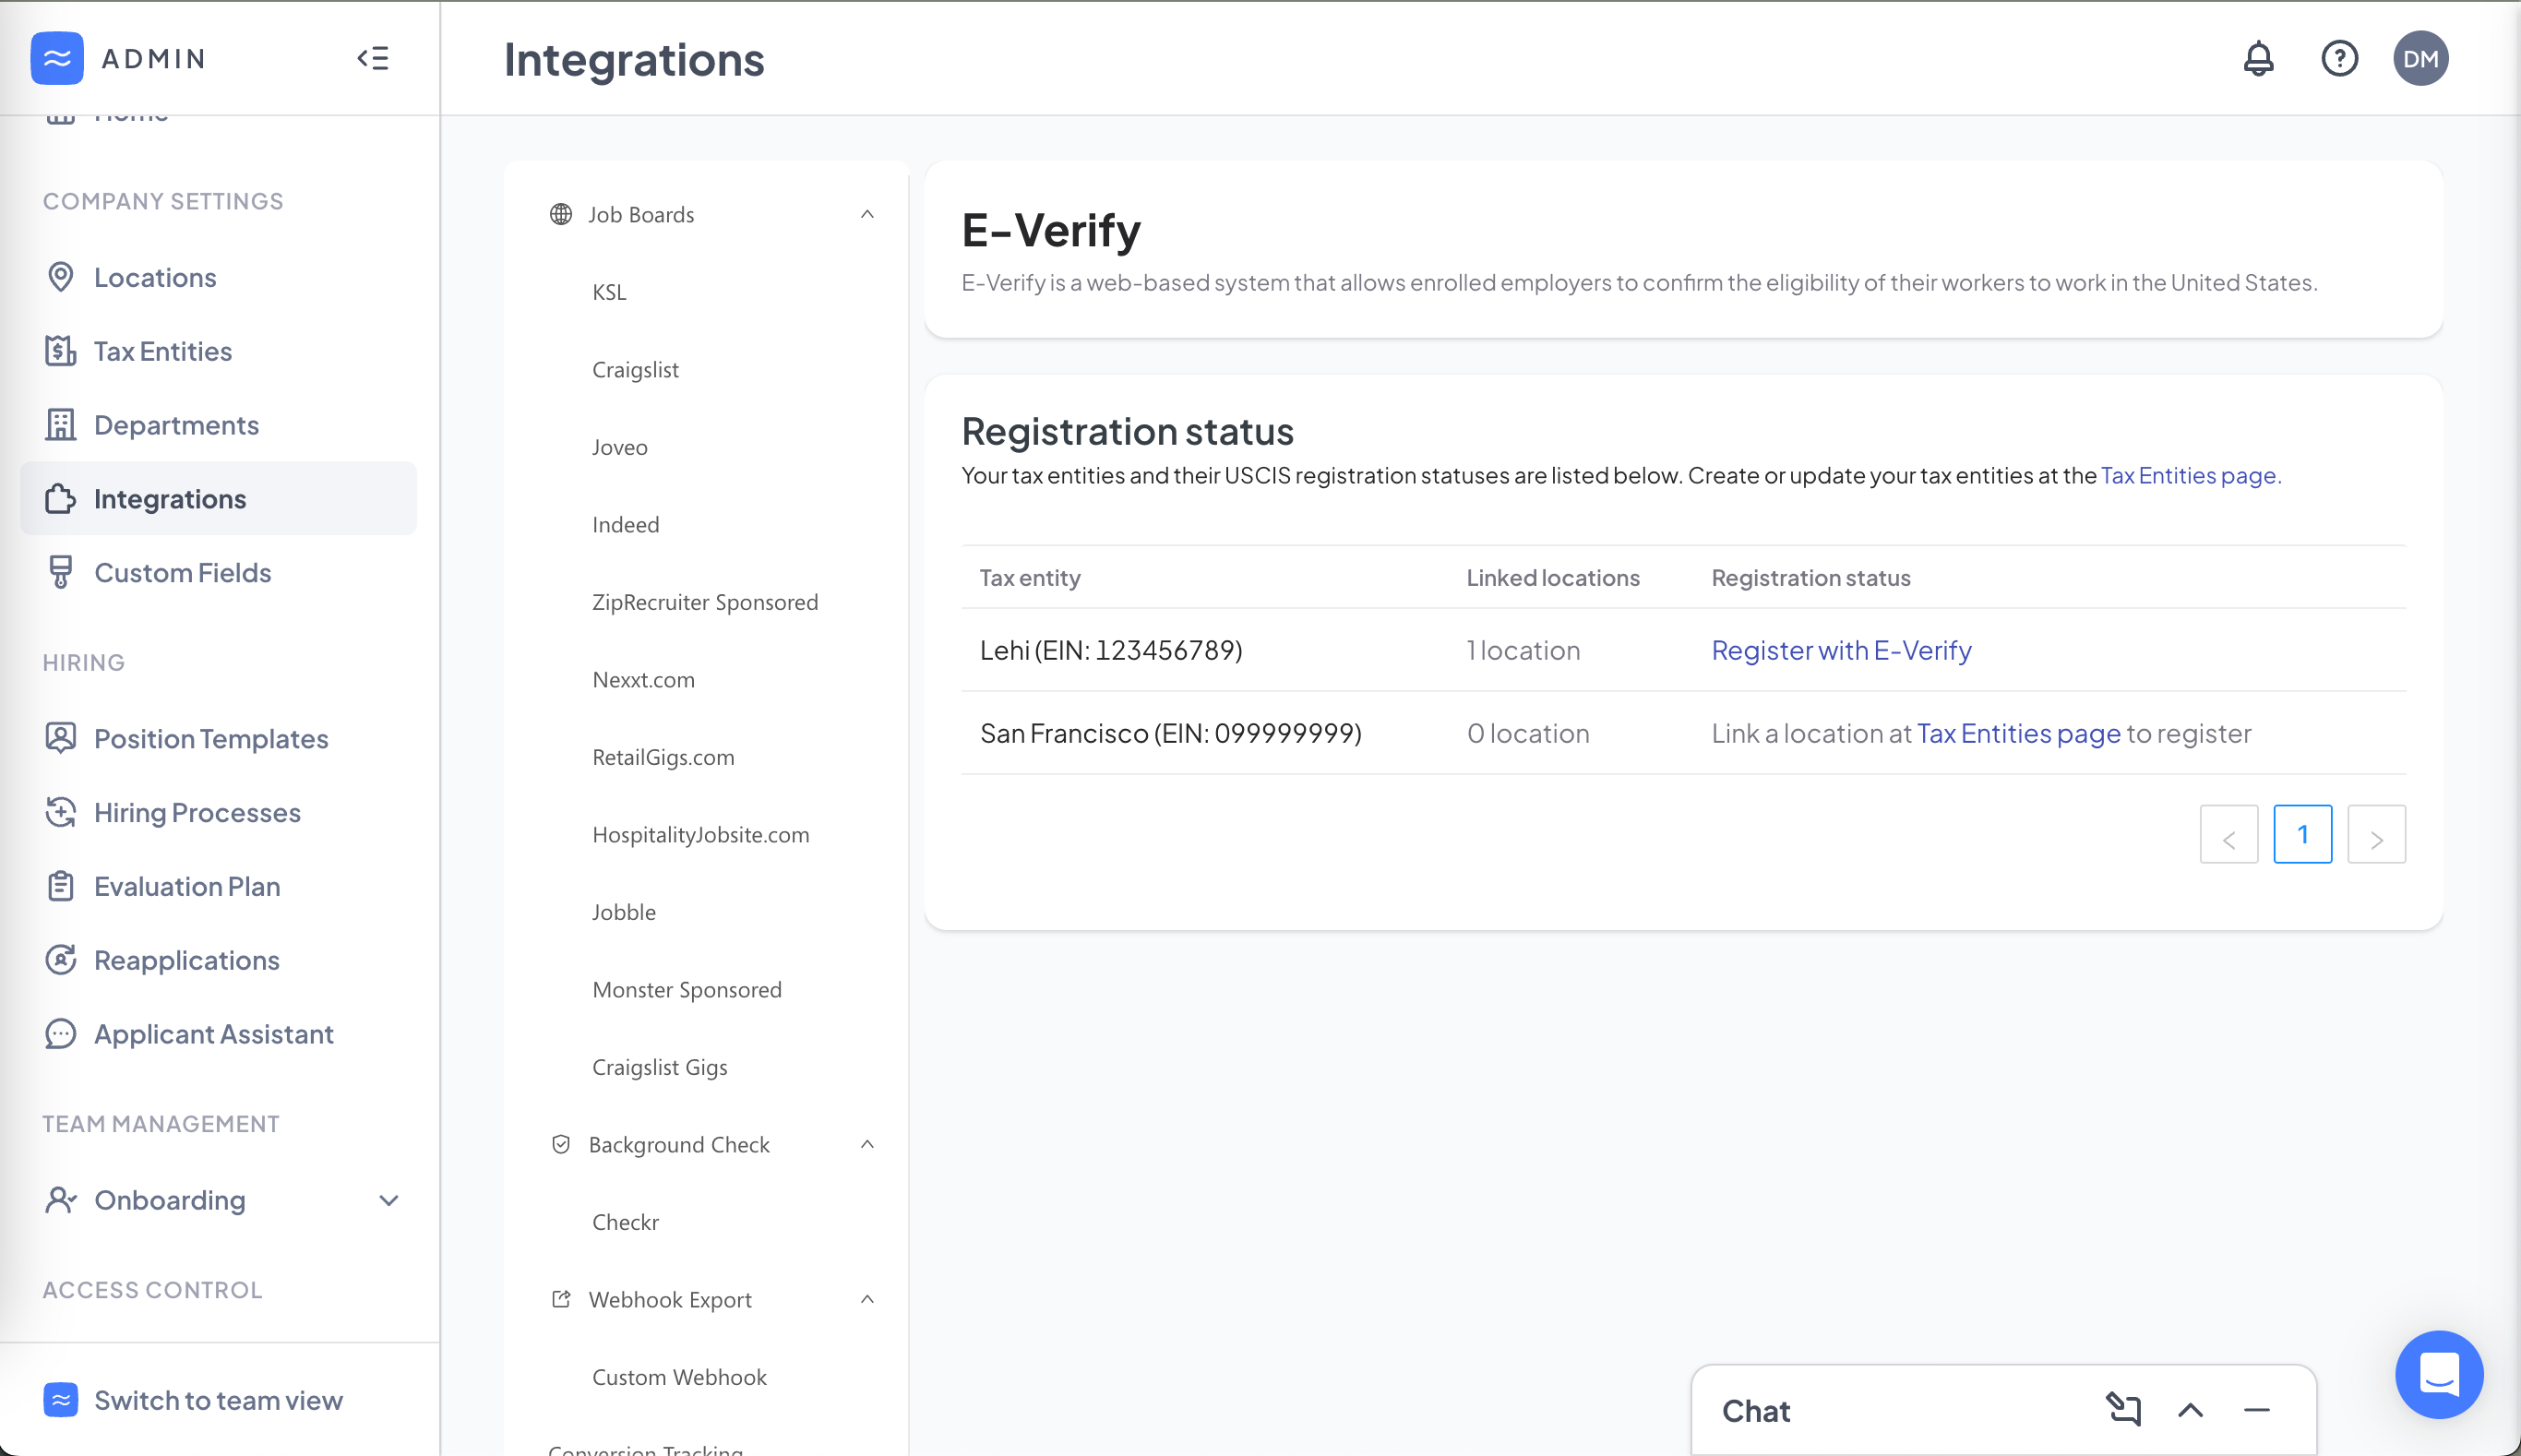Open notifications via the bell icon

click(2259, 58)
